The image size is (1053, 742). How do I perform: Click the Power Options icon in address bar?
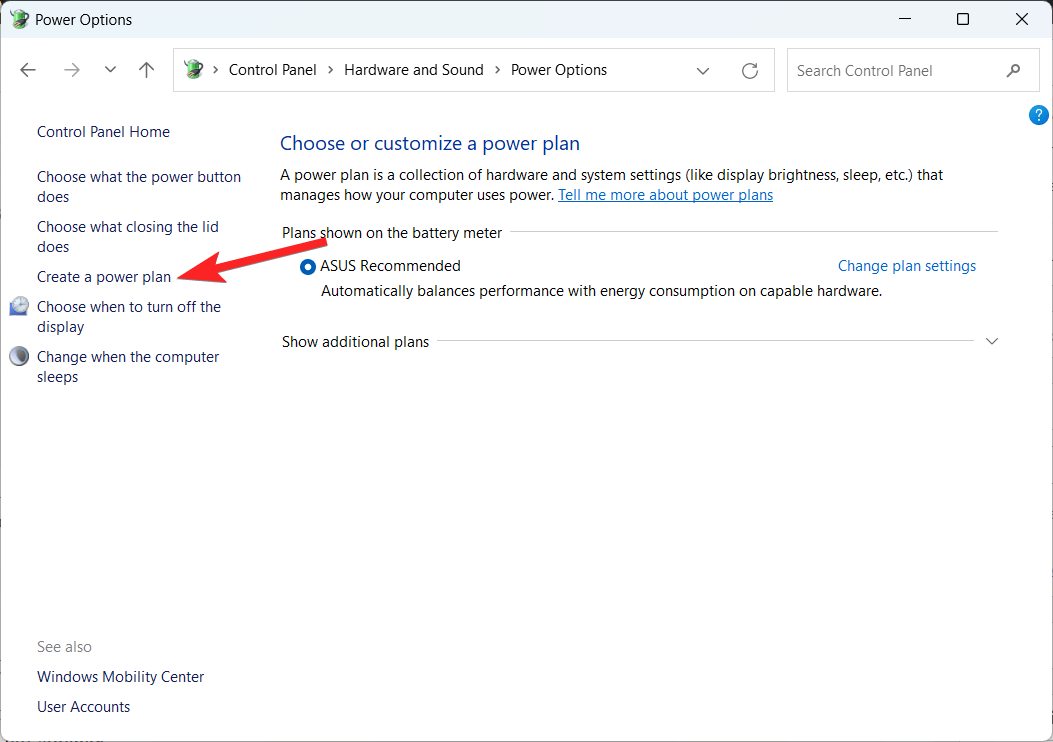[x=194, y=69]
